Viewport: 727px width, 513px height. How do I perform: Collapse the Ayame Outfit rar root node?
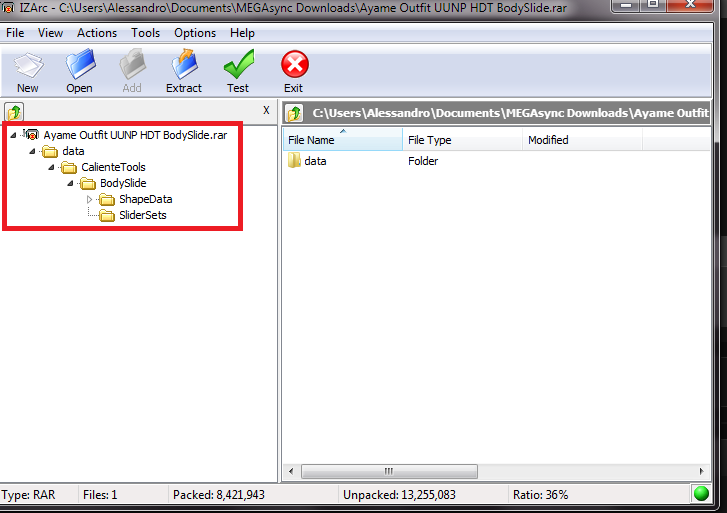pos(13,135)
